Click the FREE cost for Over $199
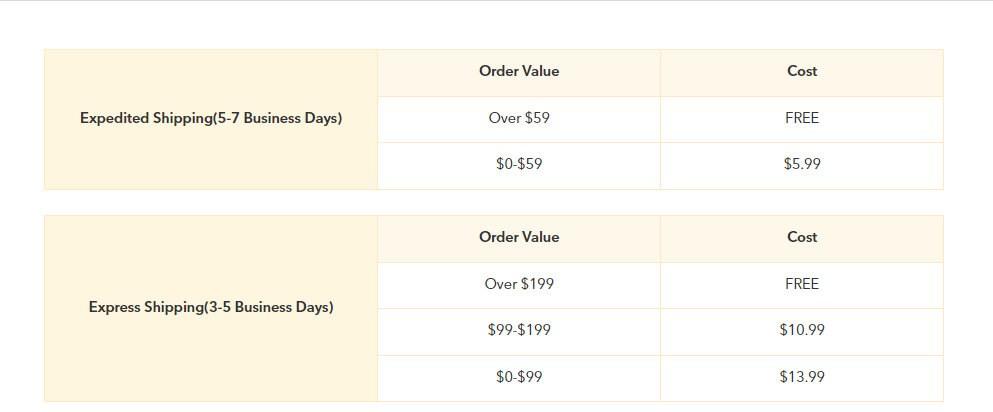The width and height of the screenshot is (993, 412). [x=802, y=285]
